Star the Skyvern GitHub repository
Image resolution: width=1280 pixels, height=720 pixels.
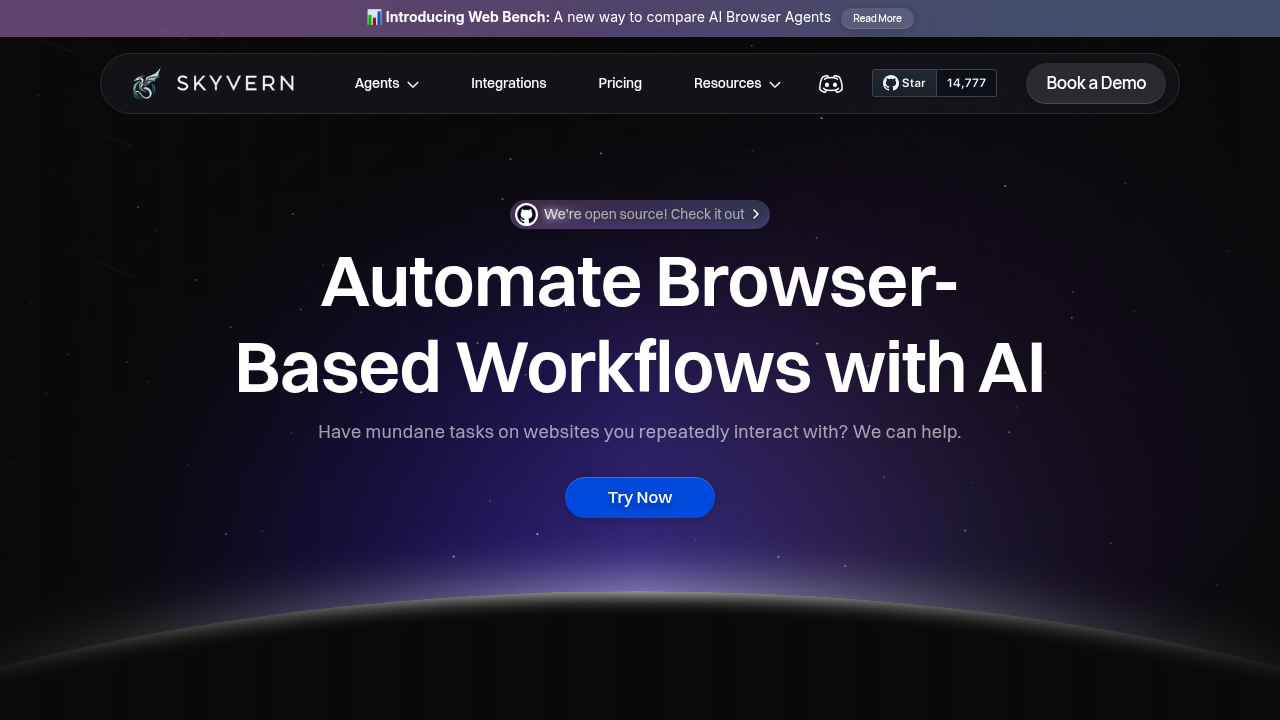[x=903, y=83]
